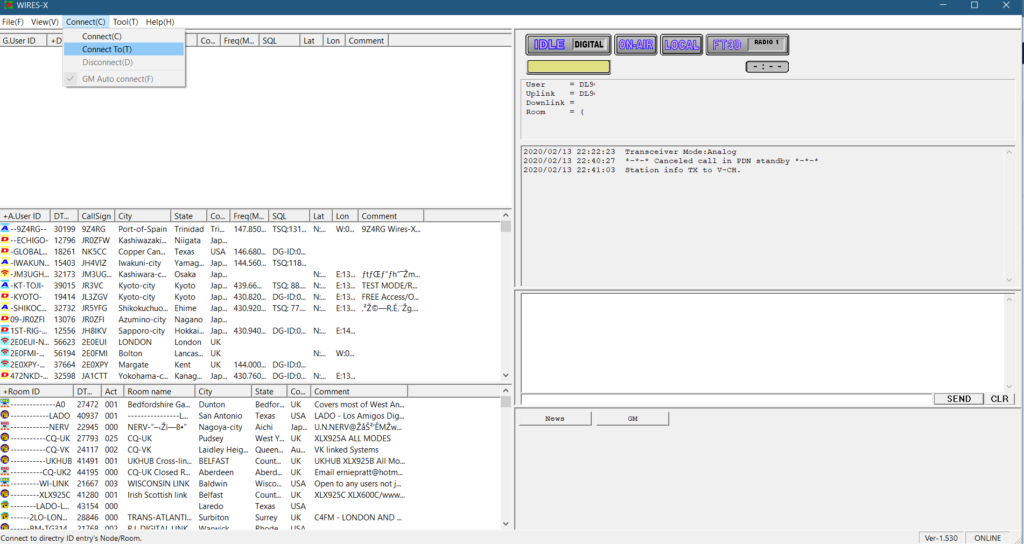Click the node icon for --ECHIGO-
The height and width of the screenshot is (544, 1024).
[5, 240]
